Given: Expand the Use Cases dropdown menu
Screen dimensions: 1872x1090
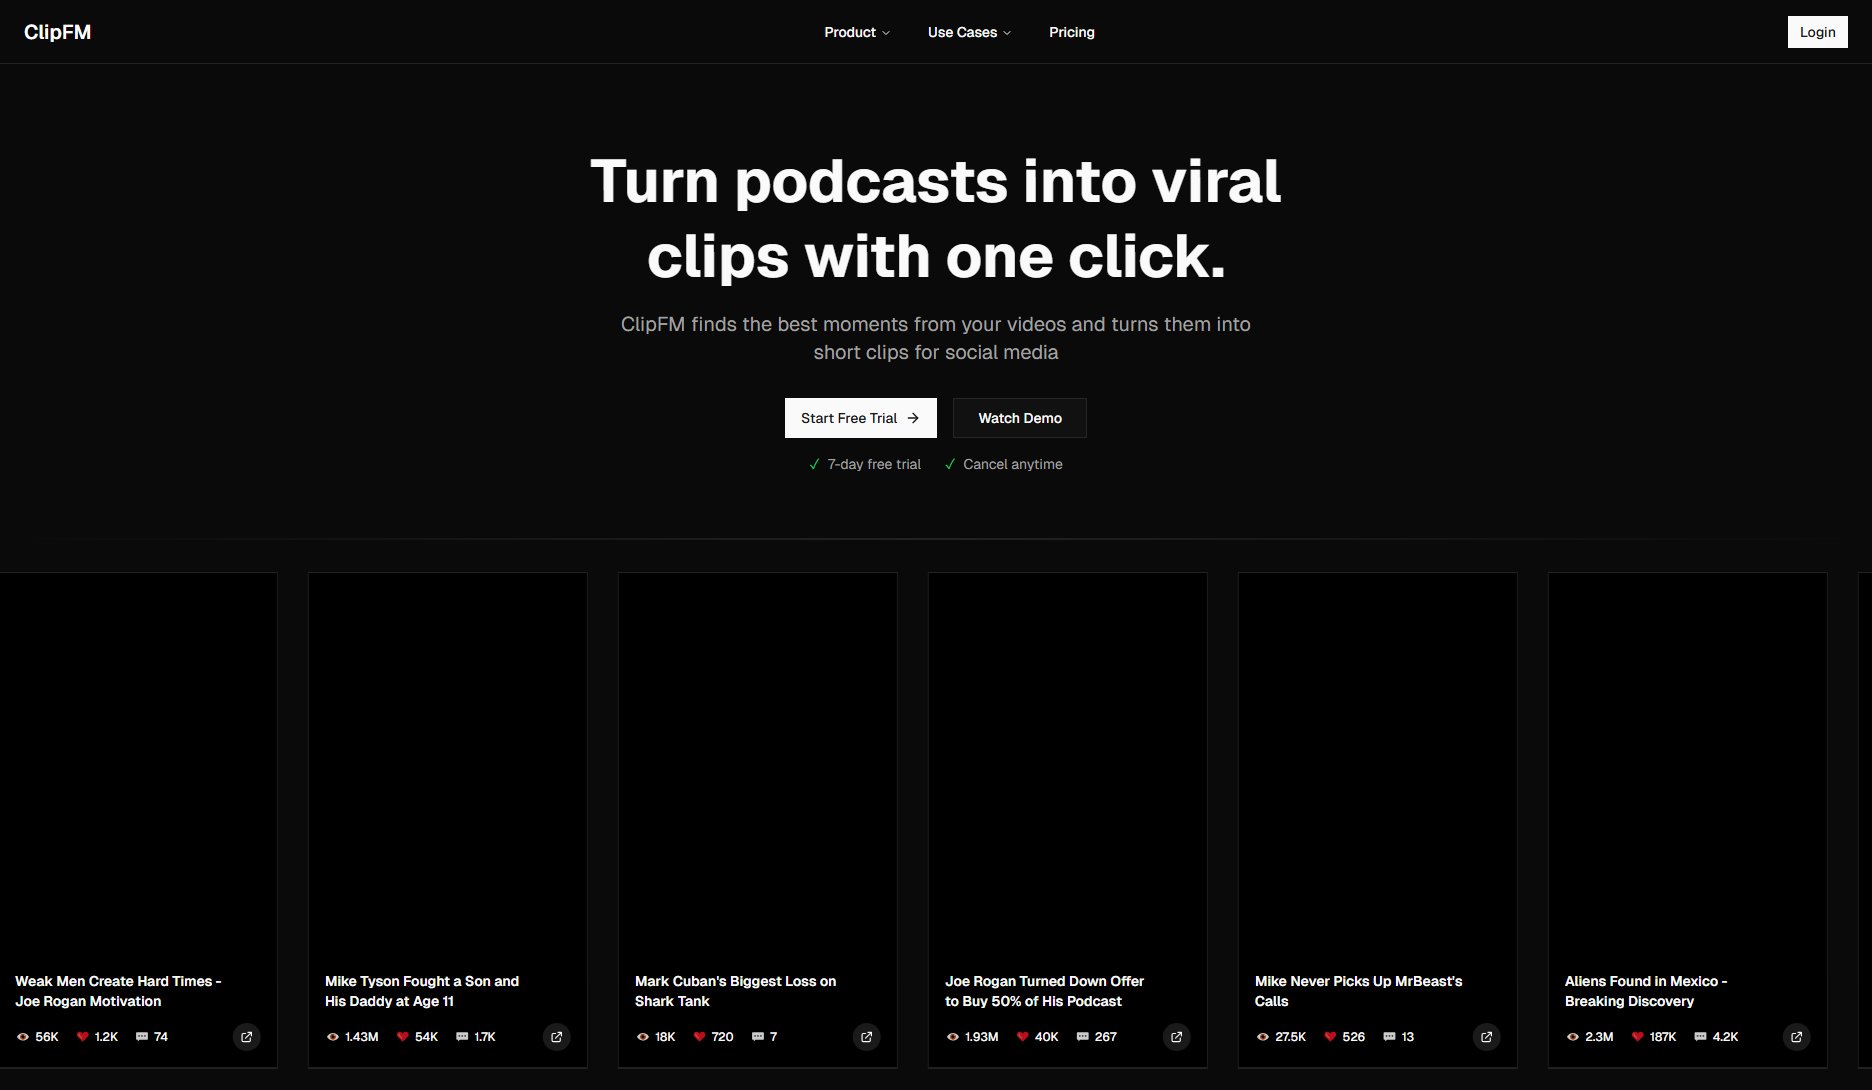Looking at the screenshot, I should tap(968, 32).
